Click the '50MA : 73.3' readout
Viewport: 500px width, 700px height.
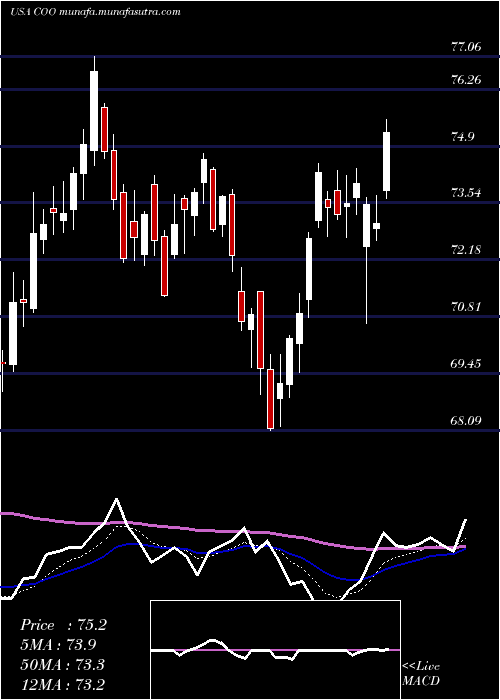pyautogui.click(x=62, y=664)
